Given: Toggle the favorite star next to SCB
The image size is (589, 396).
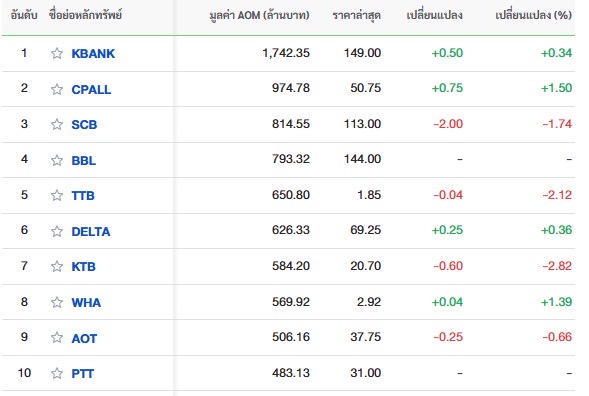Looking at the screenshot, I should (57, 124).
